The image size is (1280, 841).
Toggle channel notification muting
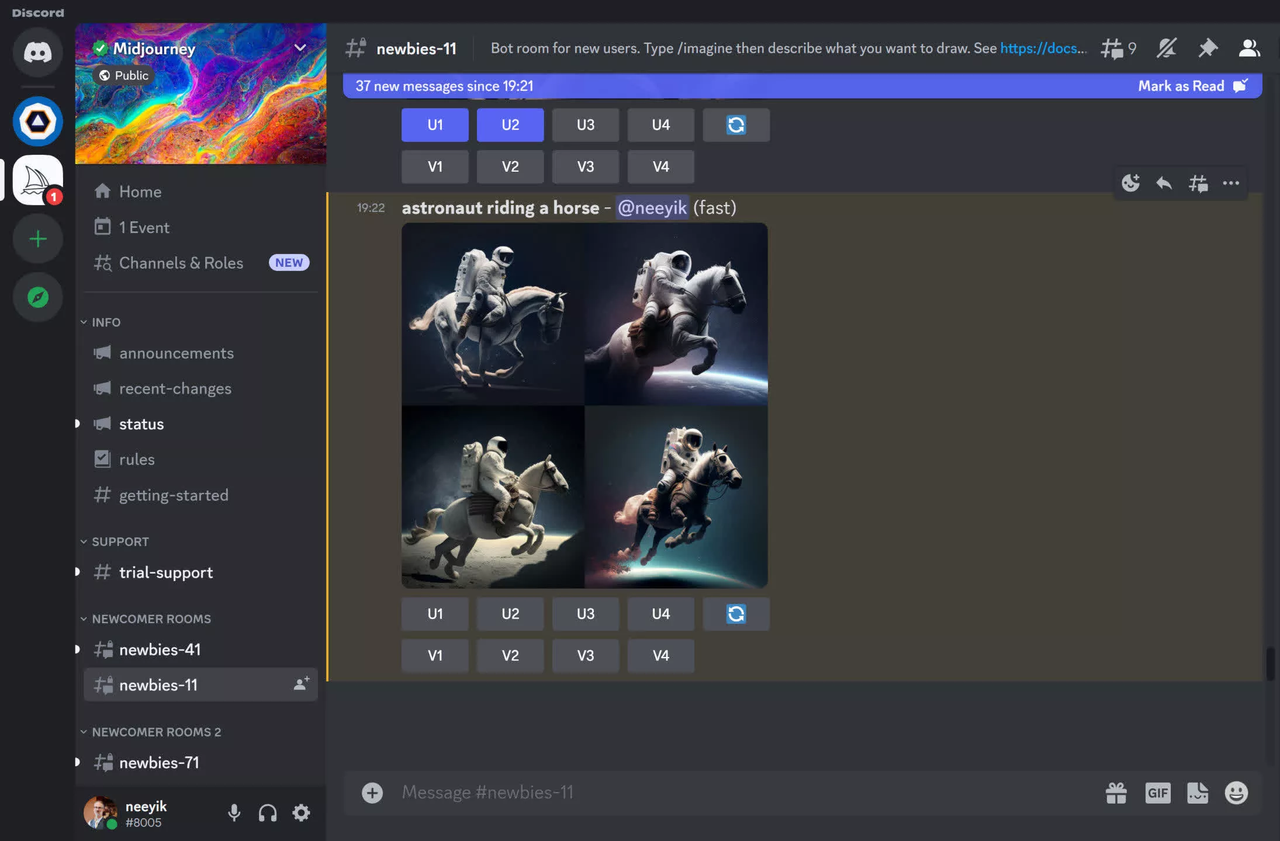[1166, 47]
